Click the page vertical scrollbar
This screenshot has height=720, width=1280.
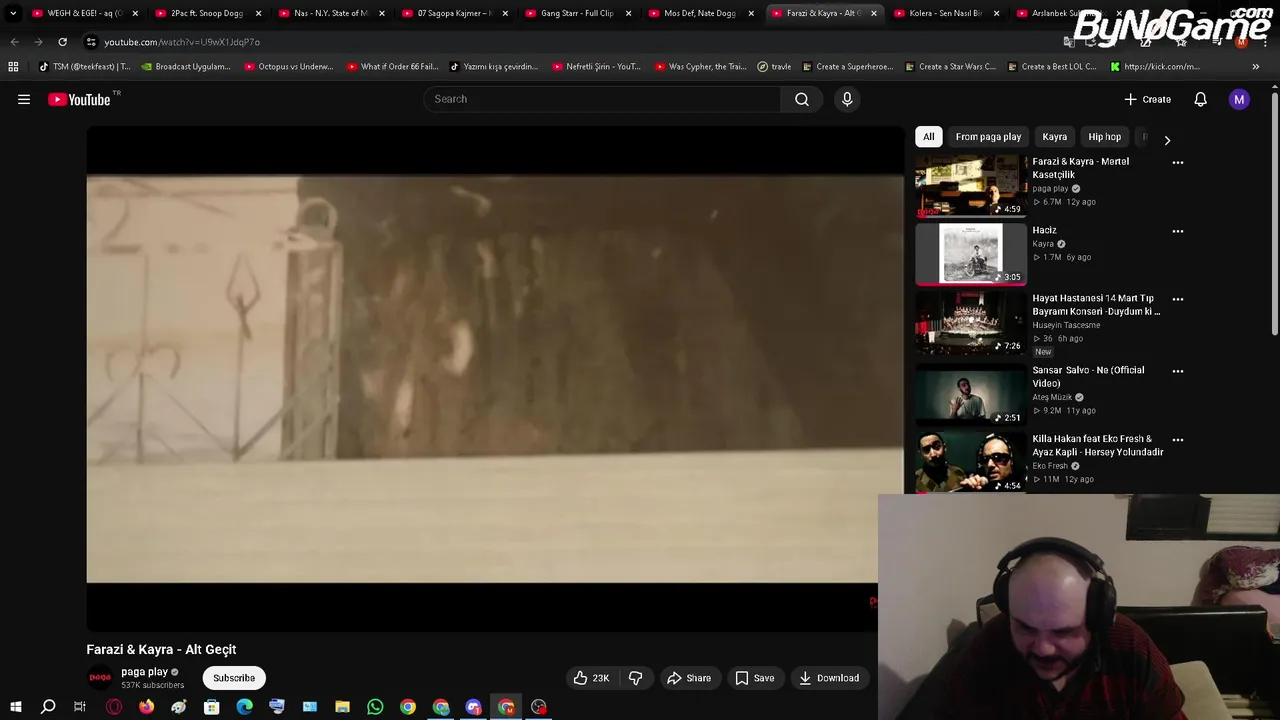click(1274, 215)
